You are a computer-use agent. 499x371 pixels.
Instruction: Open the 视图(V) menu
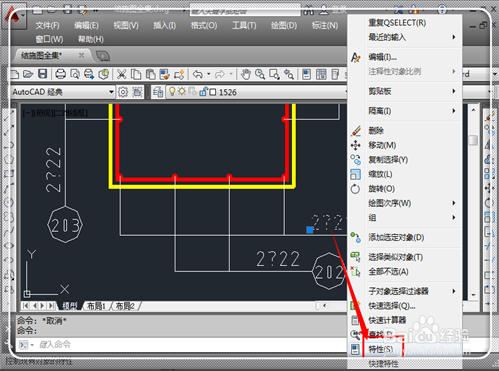pos(126,25)
